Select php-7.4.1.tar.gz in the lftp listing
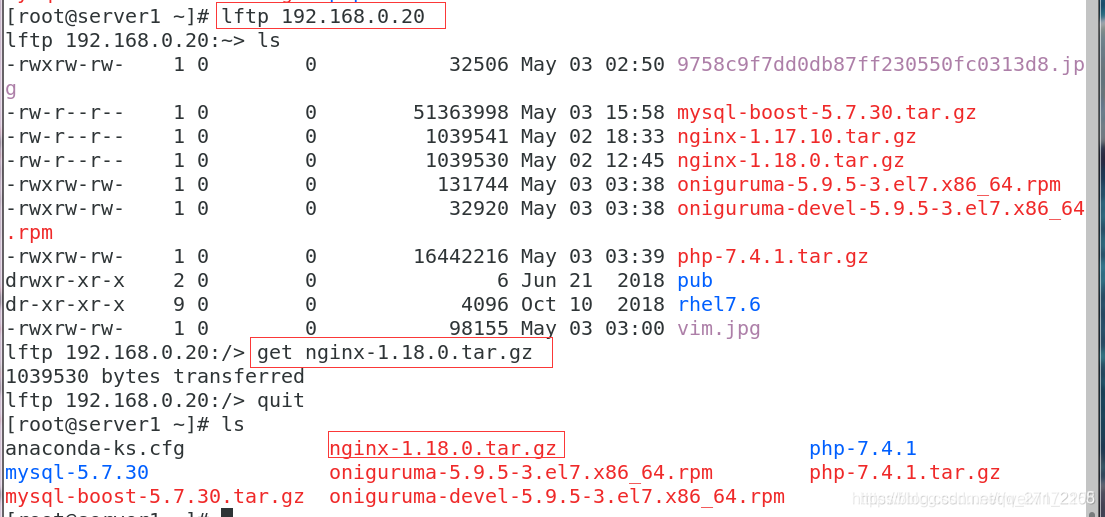1105x517 pixels. pyautogui.click(x=772, y=256)
